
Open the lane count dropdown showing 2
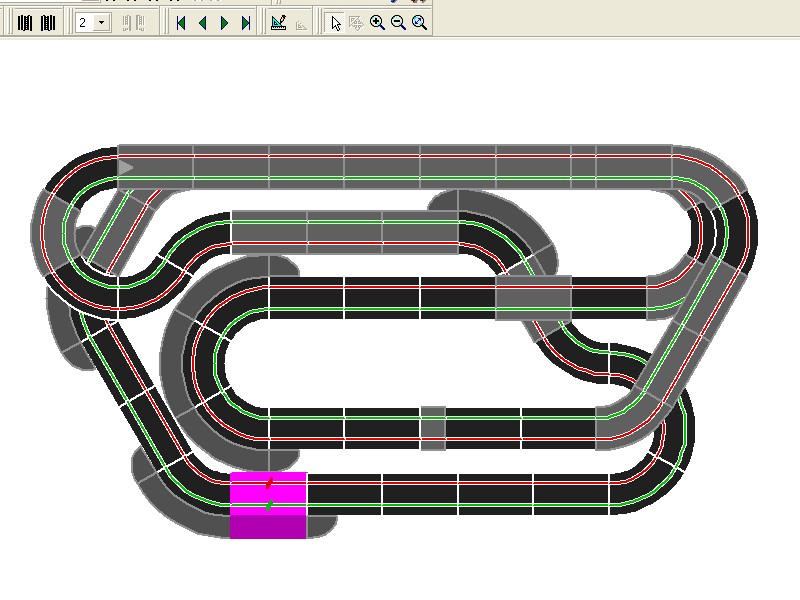click(92, 23)
